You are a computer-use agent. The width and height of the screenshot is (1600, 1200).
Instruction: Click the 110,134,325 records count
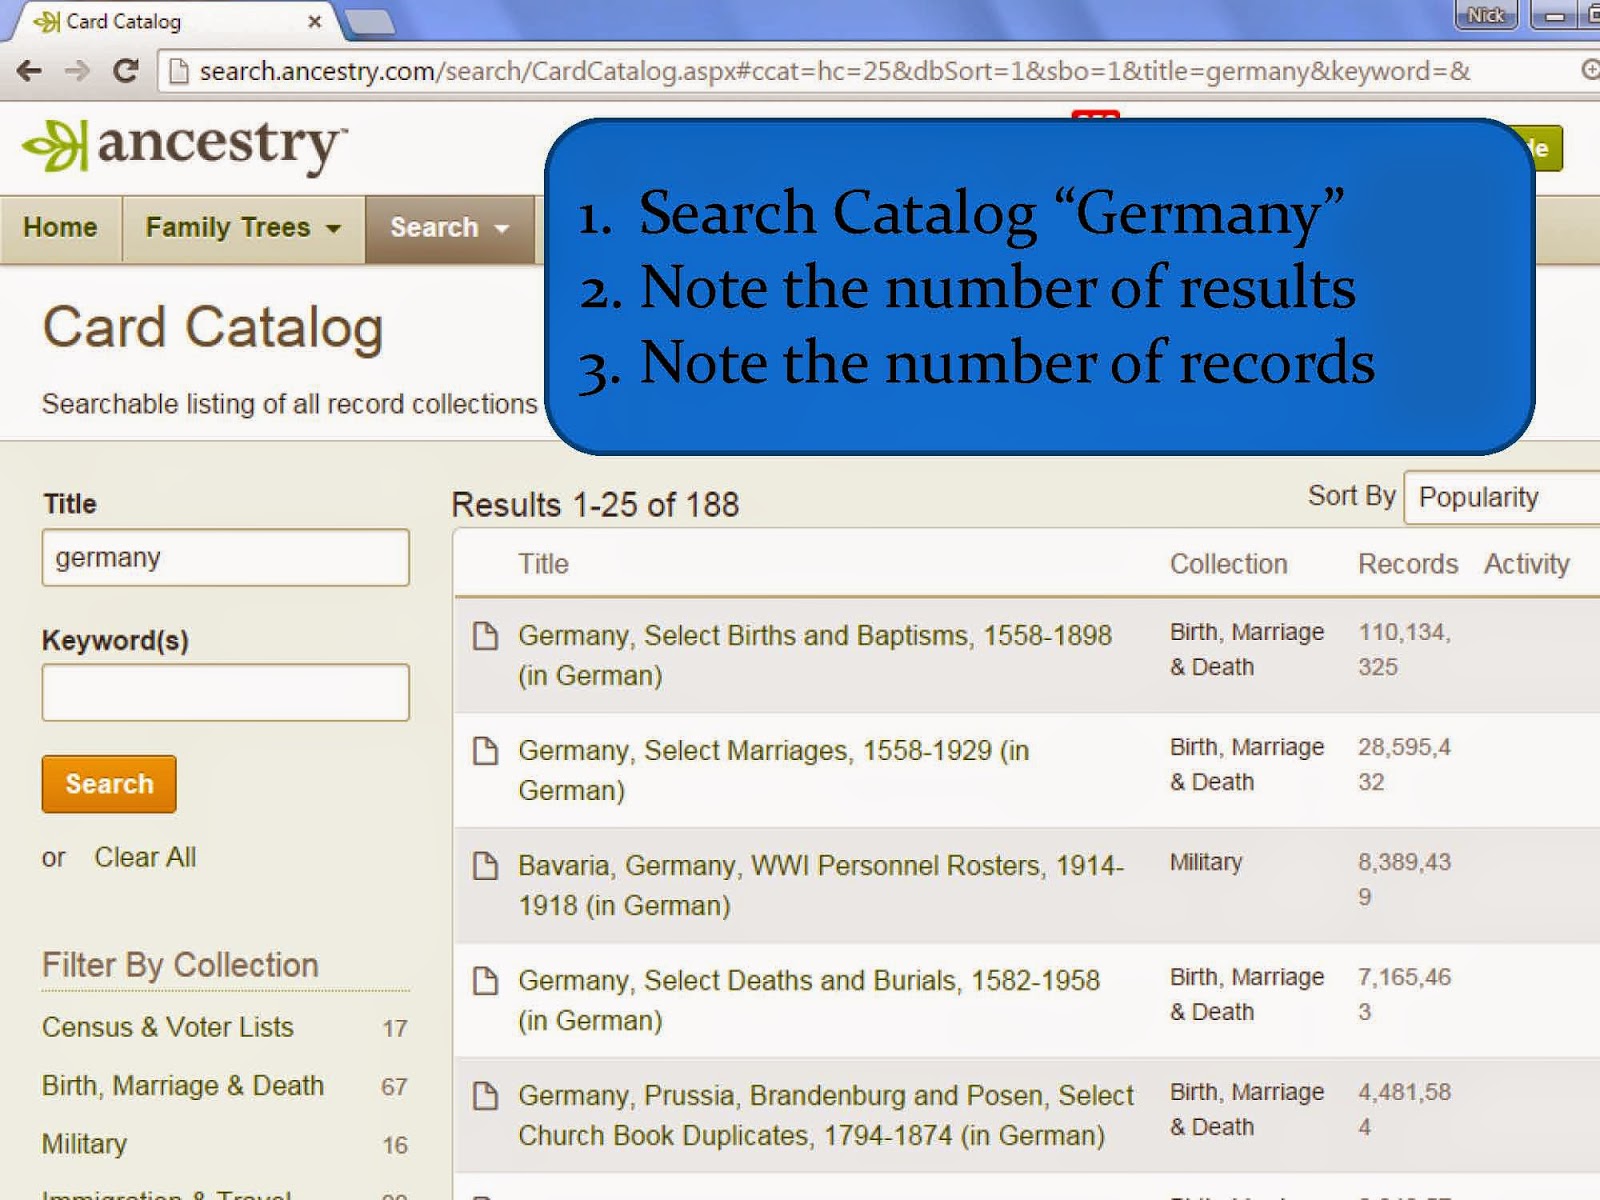click(x=1404, y=649)
